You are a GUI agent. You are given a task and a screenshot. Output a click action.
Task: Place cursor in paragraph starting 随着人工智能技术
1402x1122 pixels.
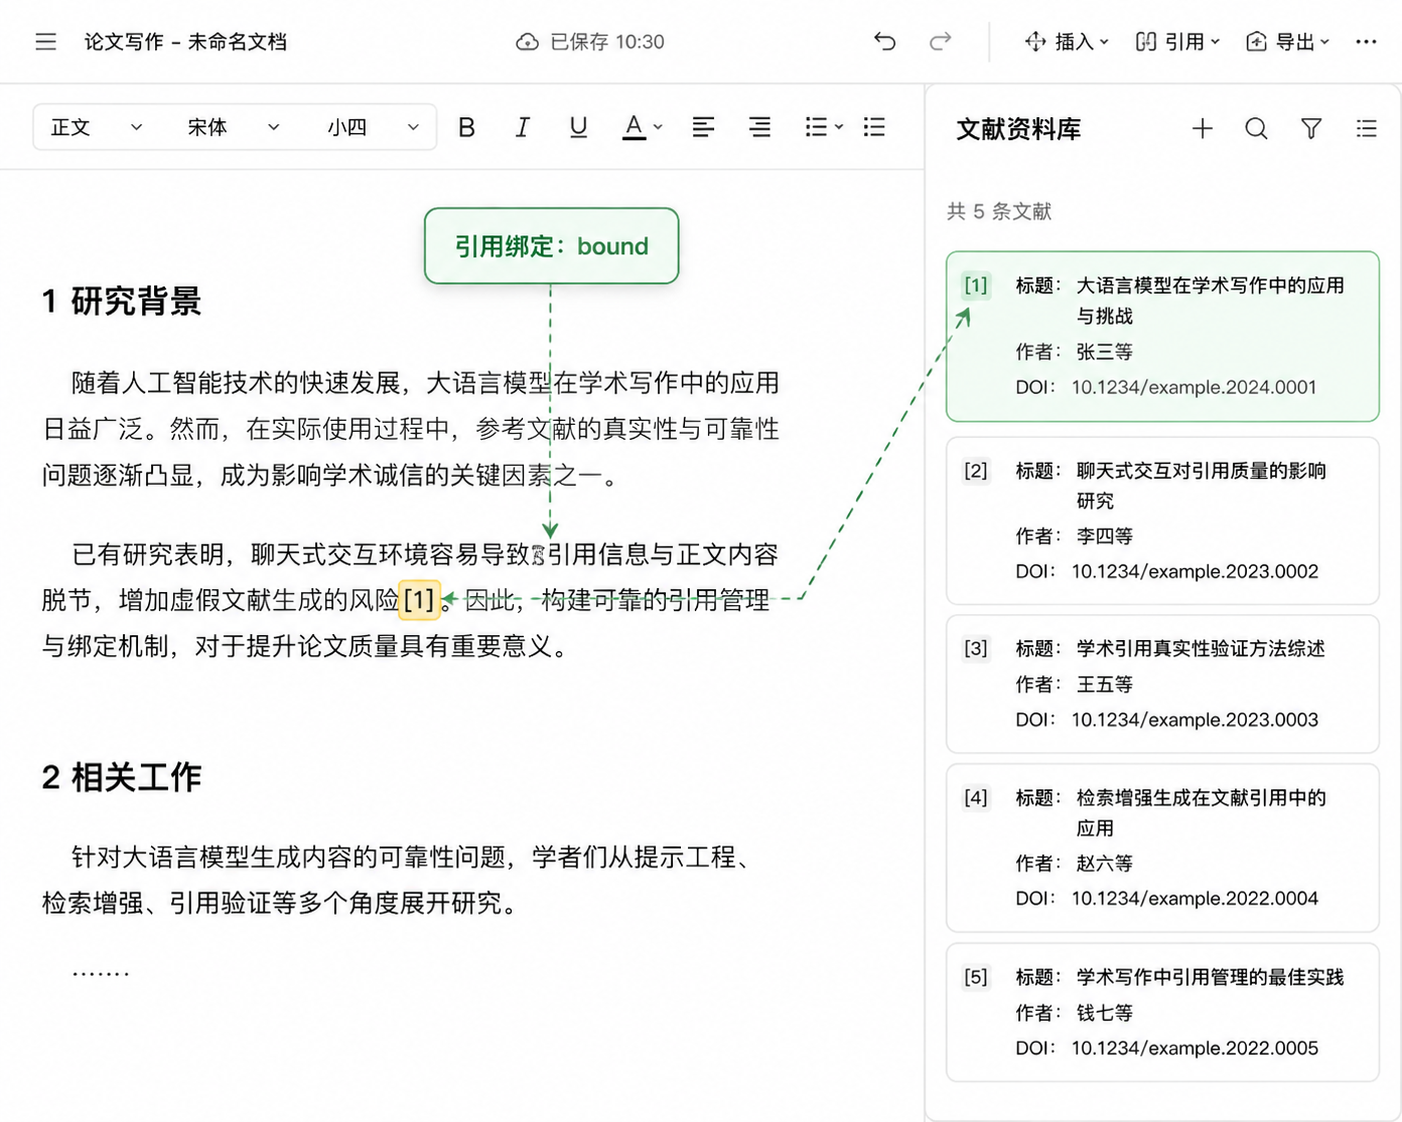point(410,429)
